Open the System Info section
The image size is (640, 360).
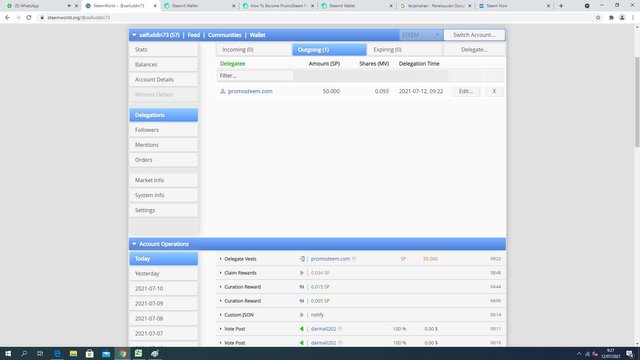164,195
